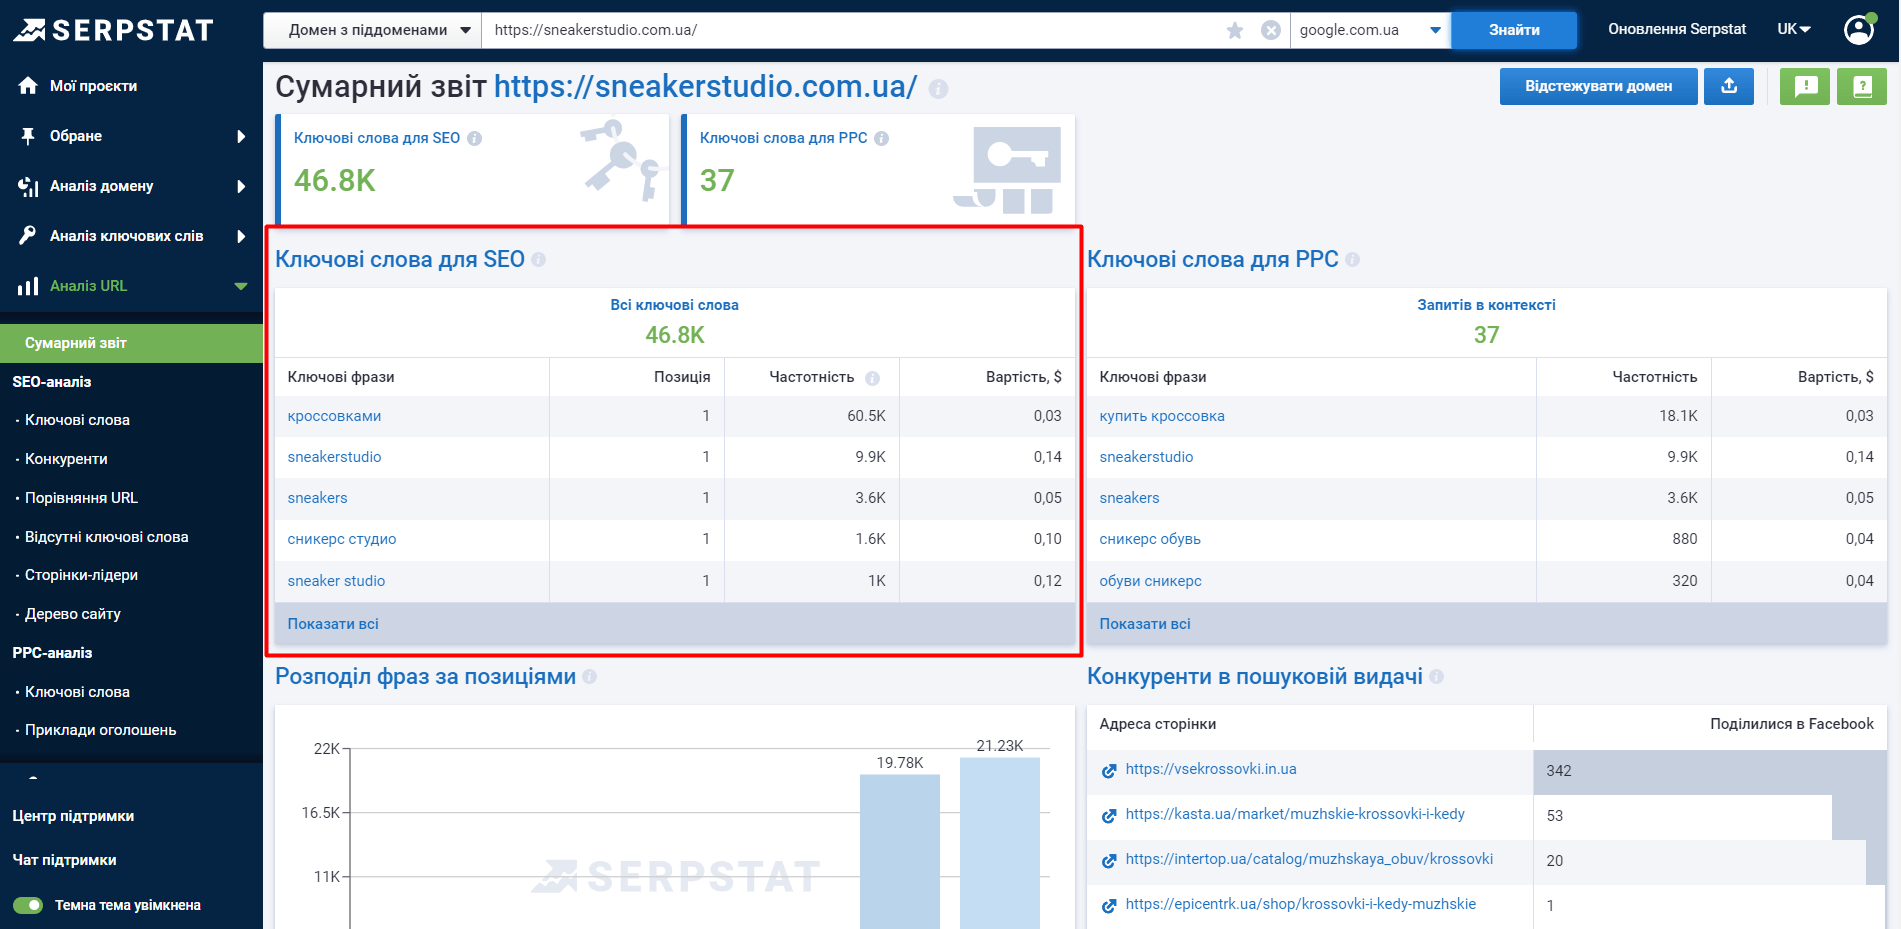The height and width of the screenshot is (929, 1901).
Task: Clear the URL with the X icon
Action: click(1270, 30)
